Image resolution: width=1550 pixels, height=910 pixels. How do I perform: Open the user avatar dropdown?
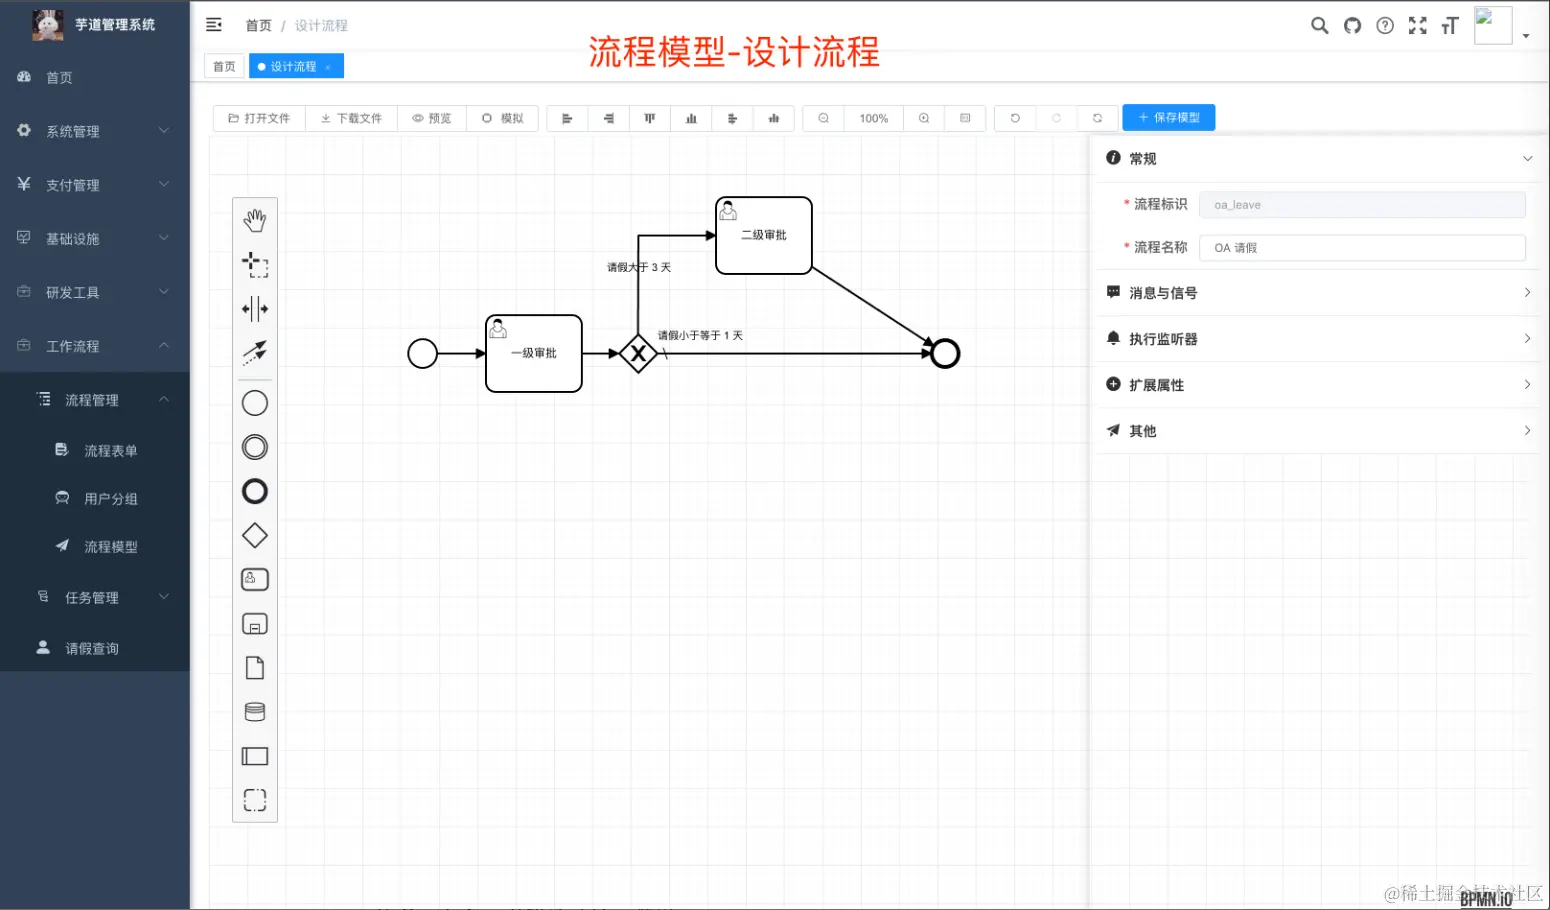coord(1502,26)
